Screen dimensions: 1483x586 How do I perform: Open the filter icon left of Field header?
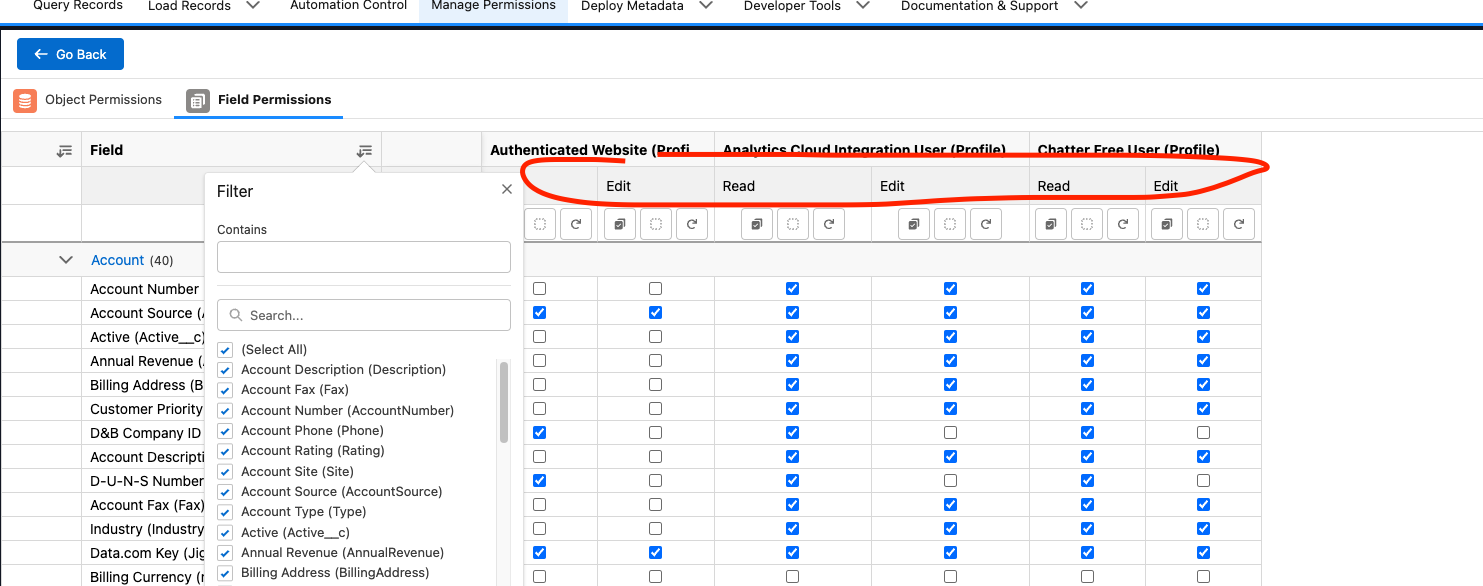pos(64,149)
